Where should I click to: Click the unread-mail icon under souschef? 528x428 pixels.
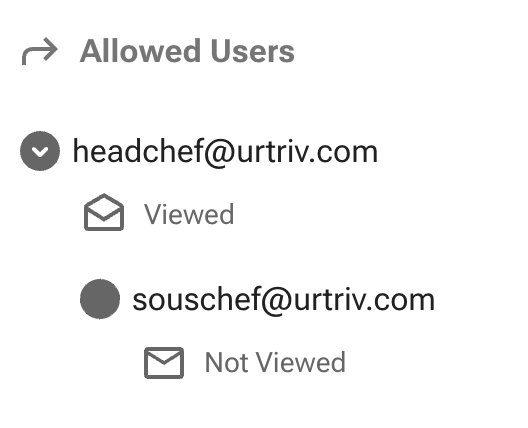pyautogui.click(x=164, y=363)
